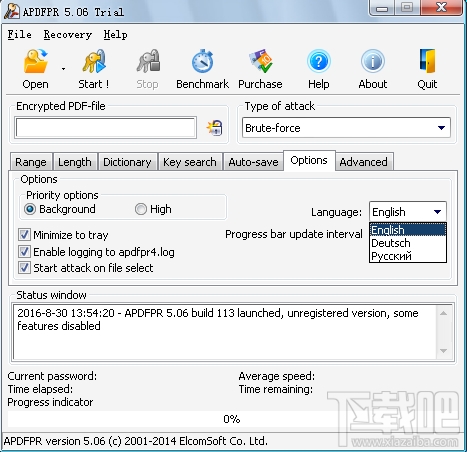This screenshot has height=452, width=467.
Task: Click the Purchase icon
Action: (261, 61)
